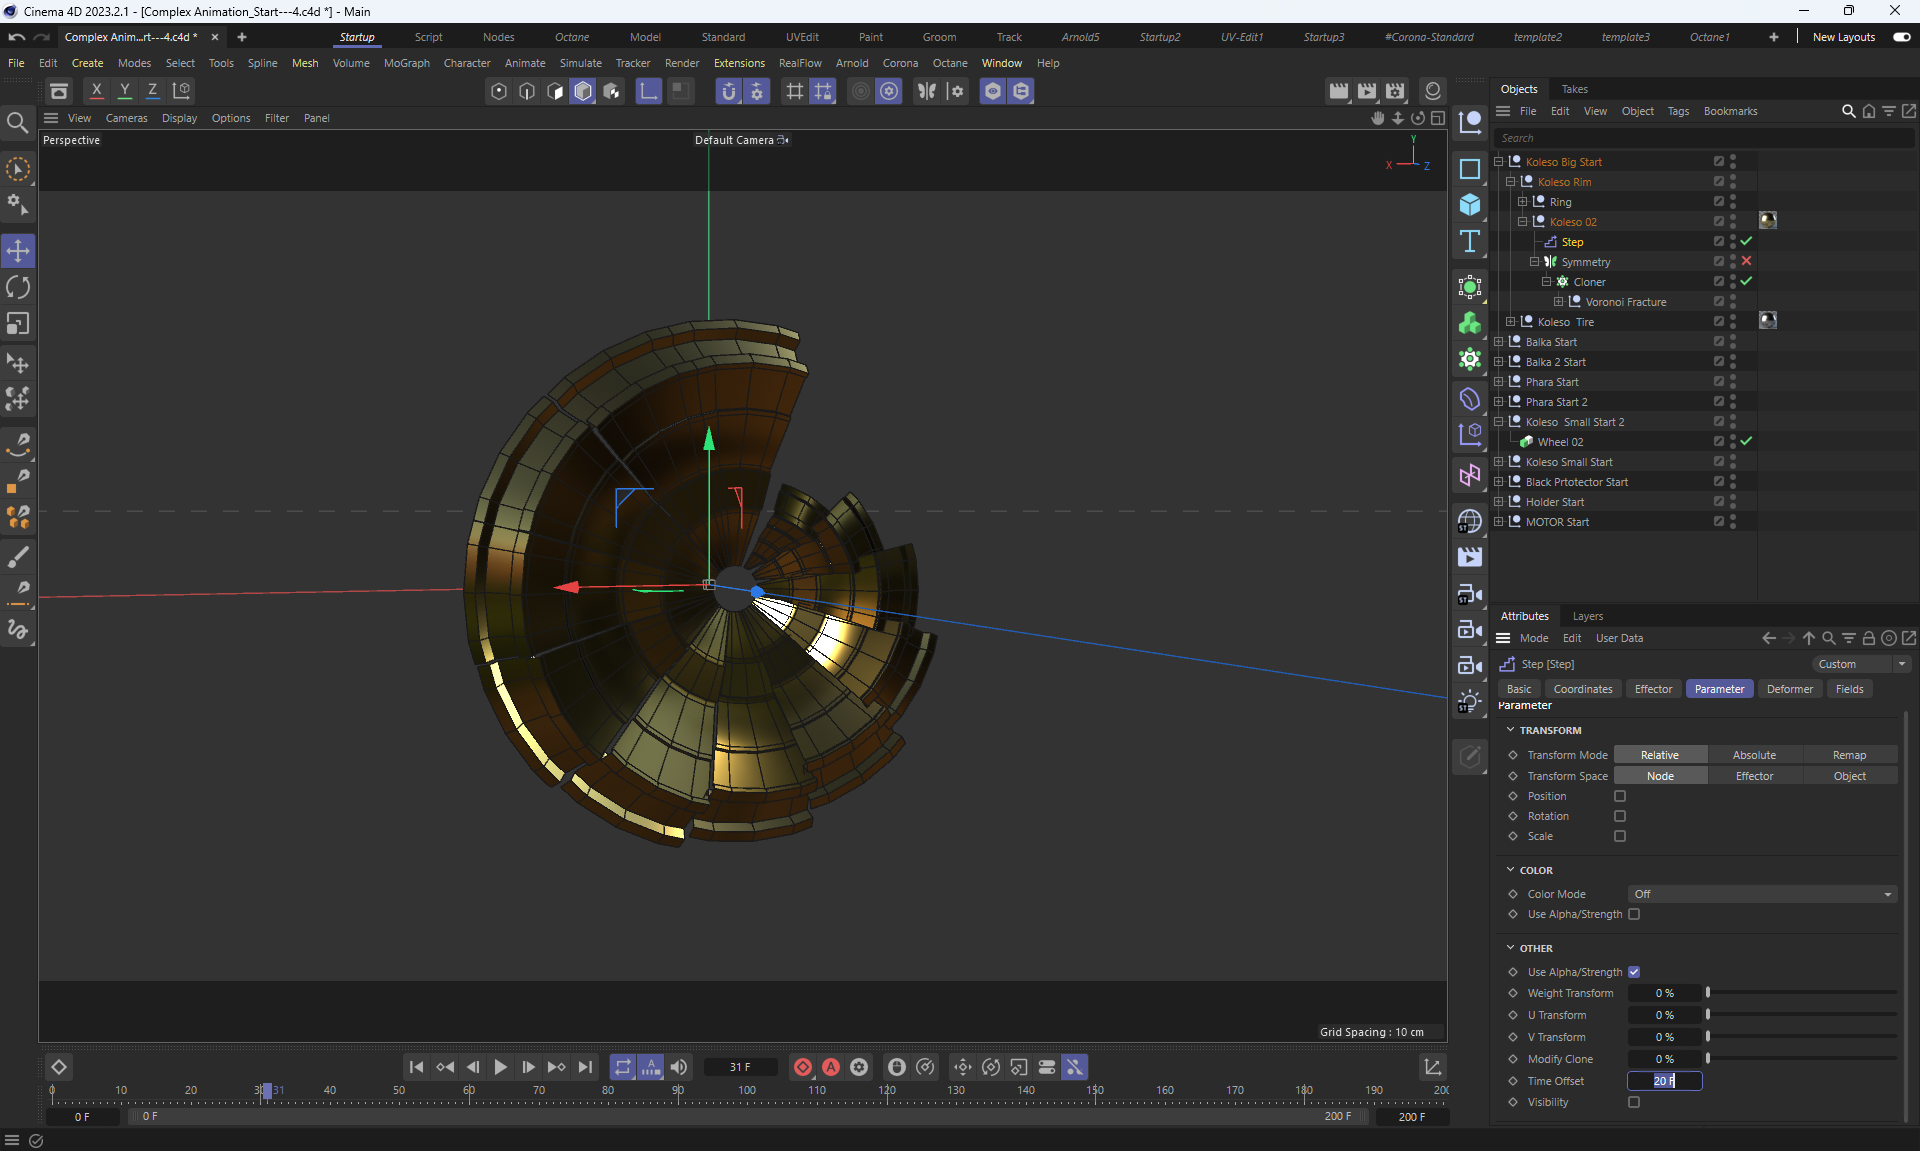Uncheck Use Alpha/Strength under Other
This screenshot has height=1151, width=1920.
(1634, 972)
